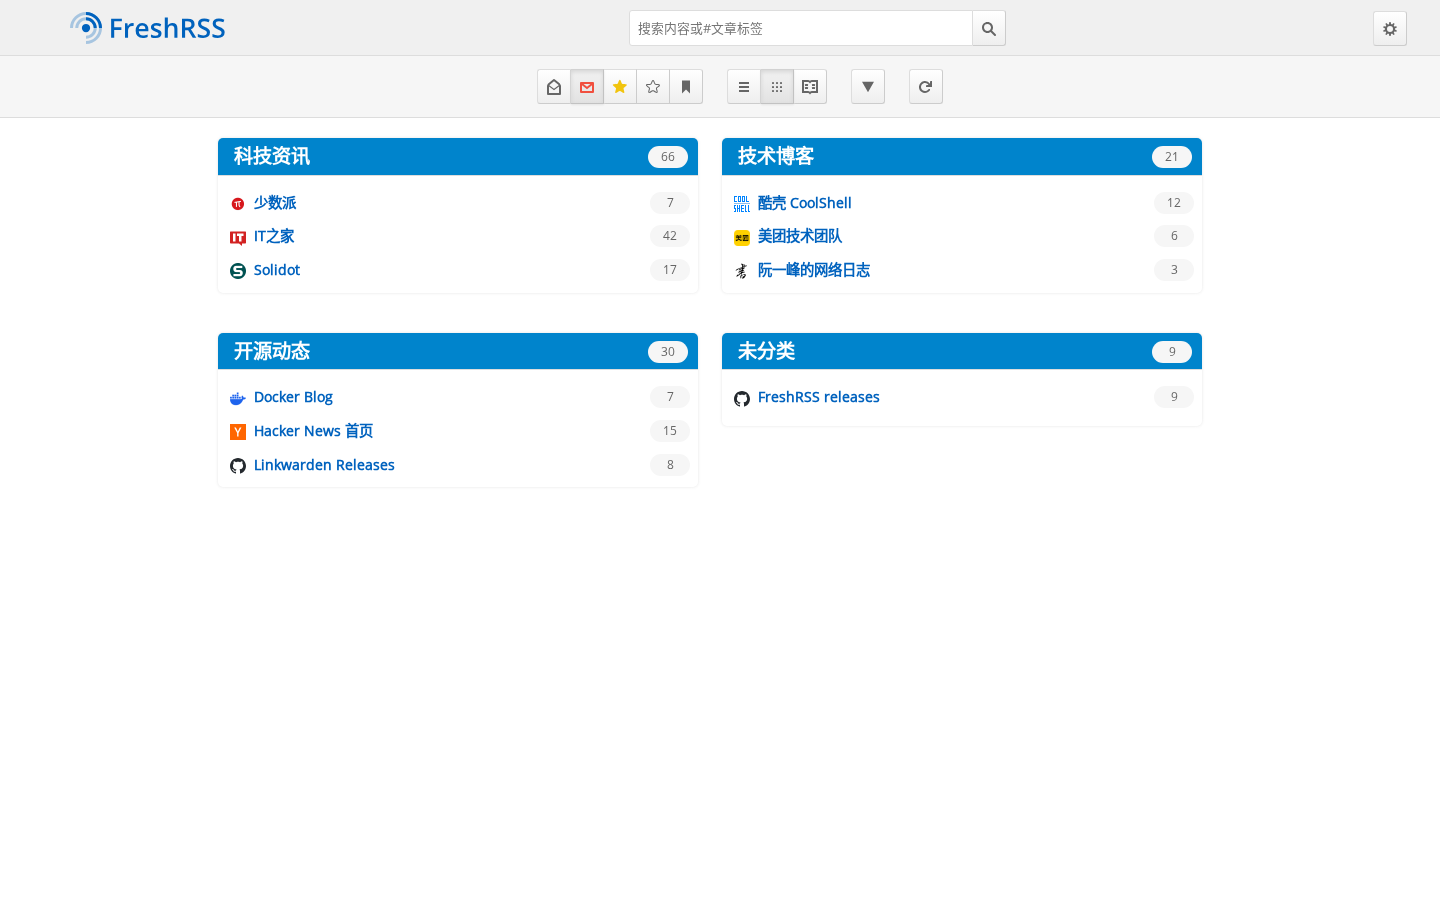Image resolution: width=1440 pixels, height=900 pixels.
Task: Open the Hacker News 首页 feed
Action: [x=313, y=431]
